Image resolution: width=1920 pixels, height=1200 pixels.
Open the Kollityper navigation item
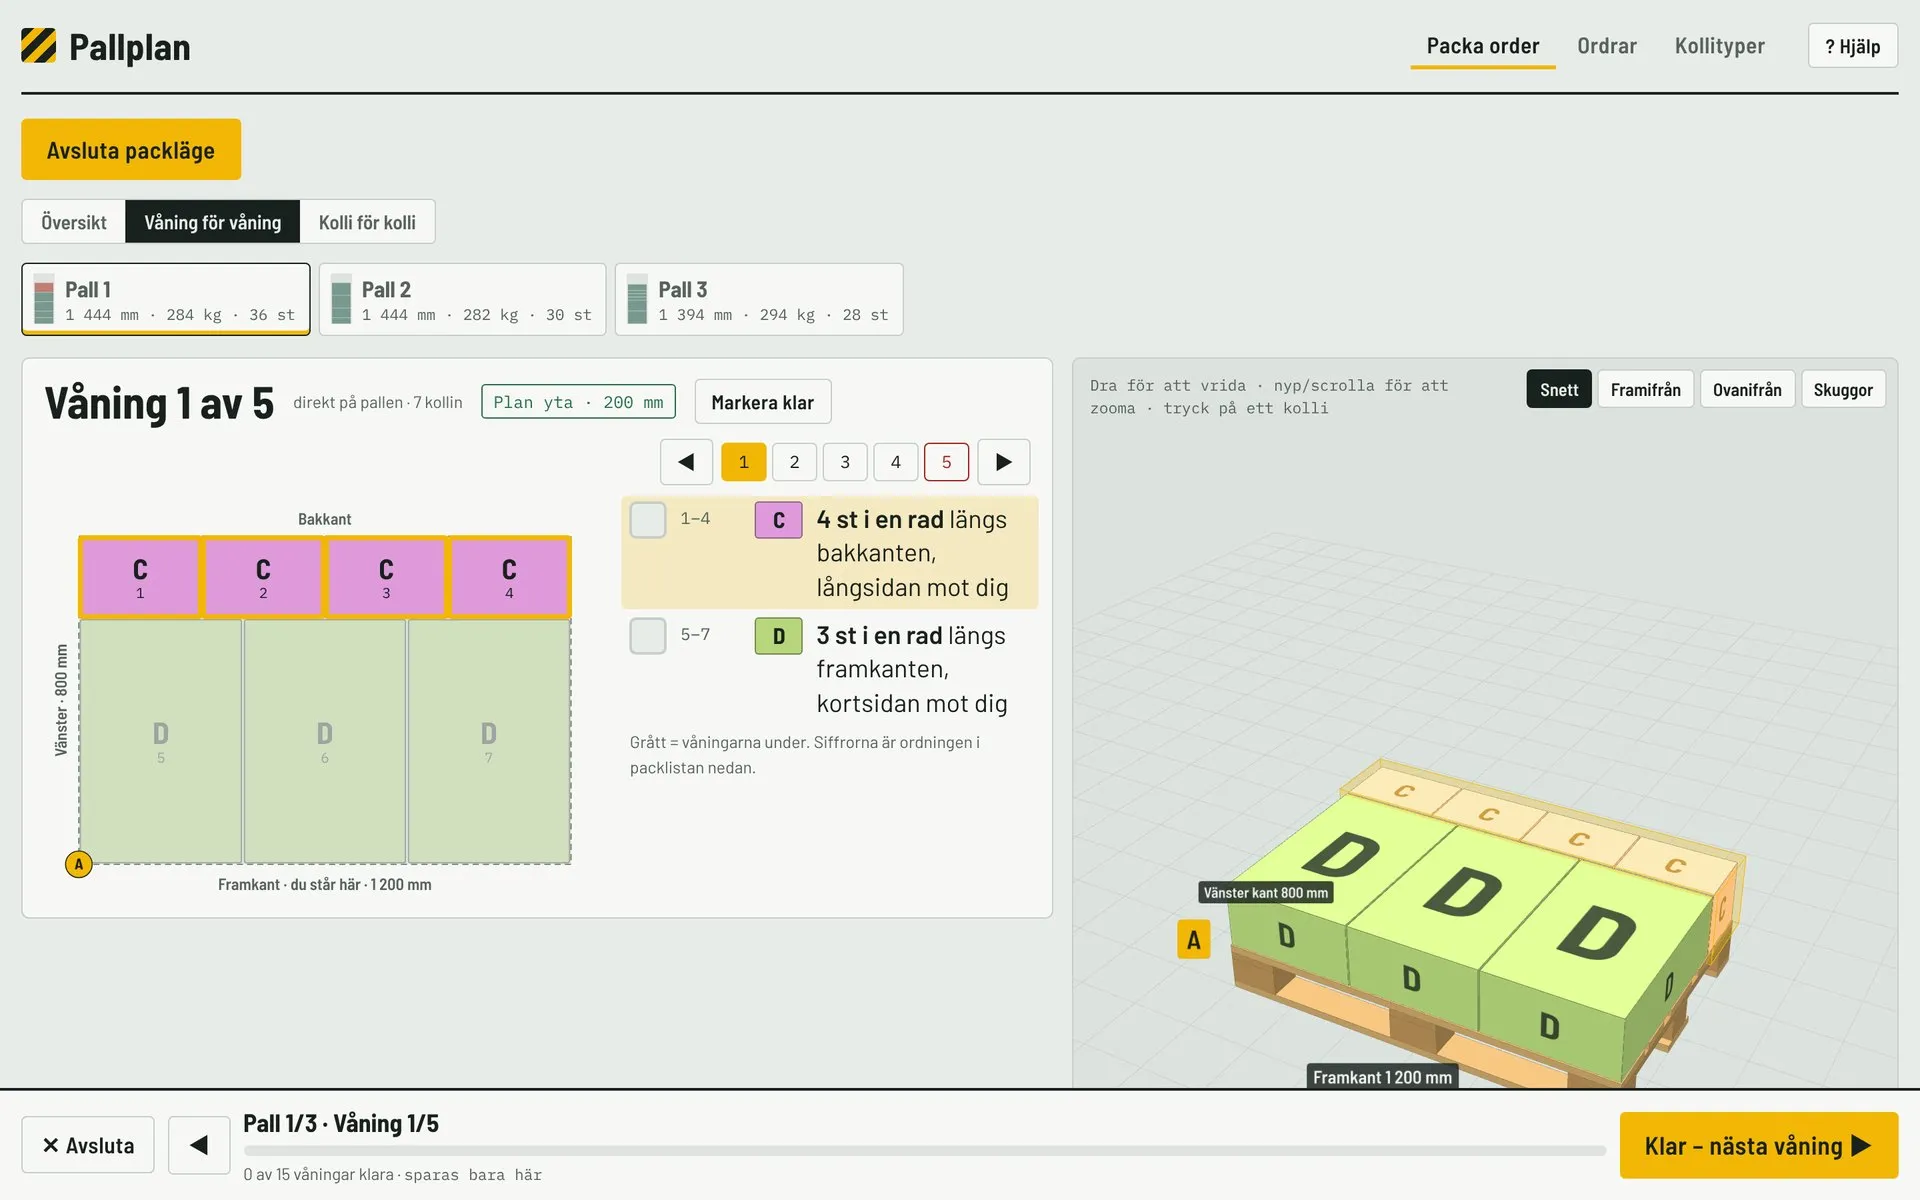click(x=1719, y=46)
